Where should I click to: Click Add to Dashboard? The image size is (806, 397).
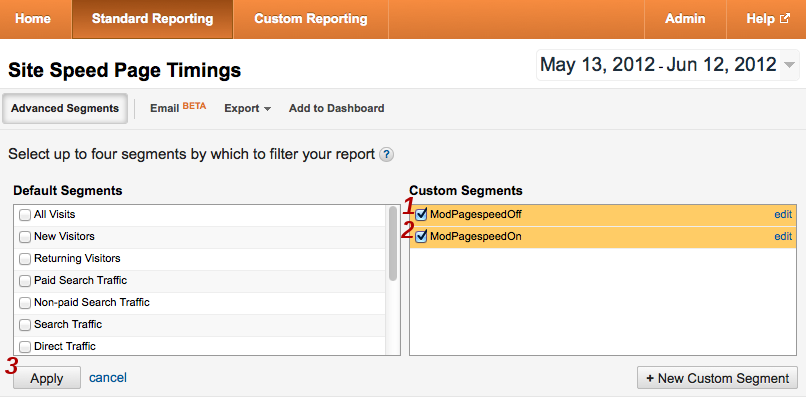point(336,109)
